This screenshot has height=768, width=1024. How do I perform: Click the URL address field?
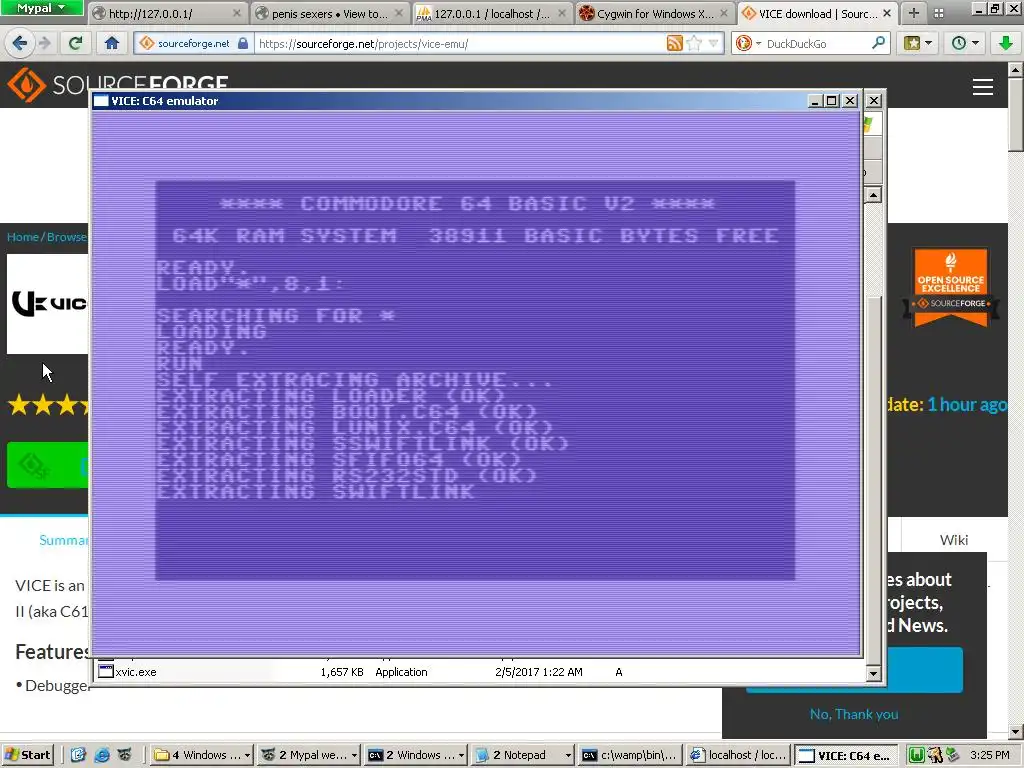pos(457,44)
